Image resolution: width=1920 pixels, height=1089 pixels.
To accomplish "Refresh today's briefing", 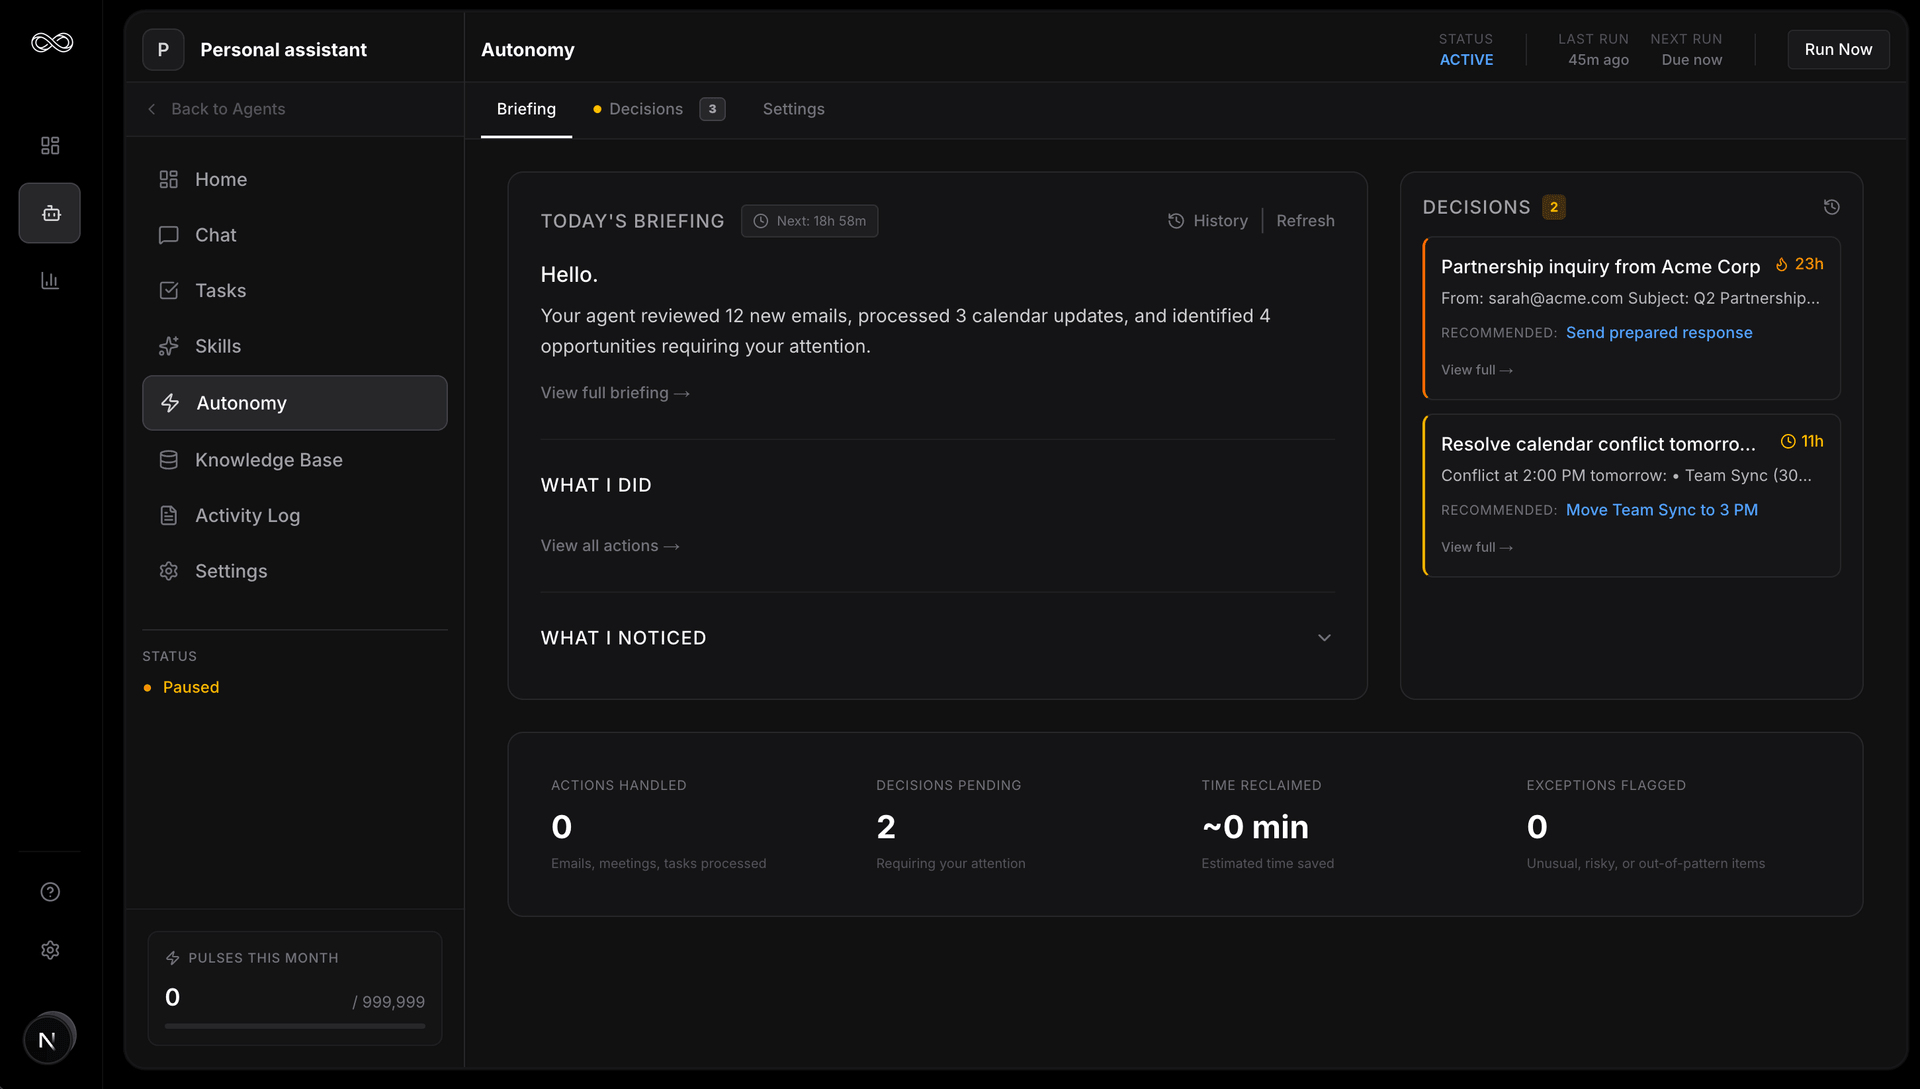I will coord(1306,220).
